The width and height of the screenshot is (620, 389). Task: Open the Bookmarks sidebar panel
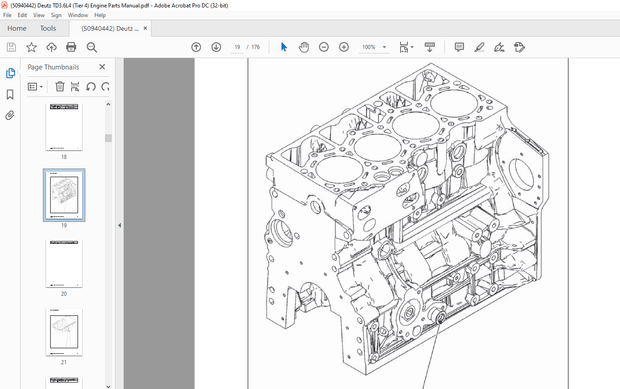tap(10, 94)
